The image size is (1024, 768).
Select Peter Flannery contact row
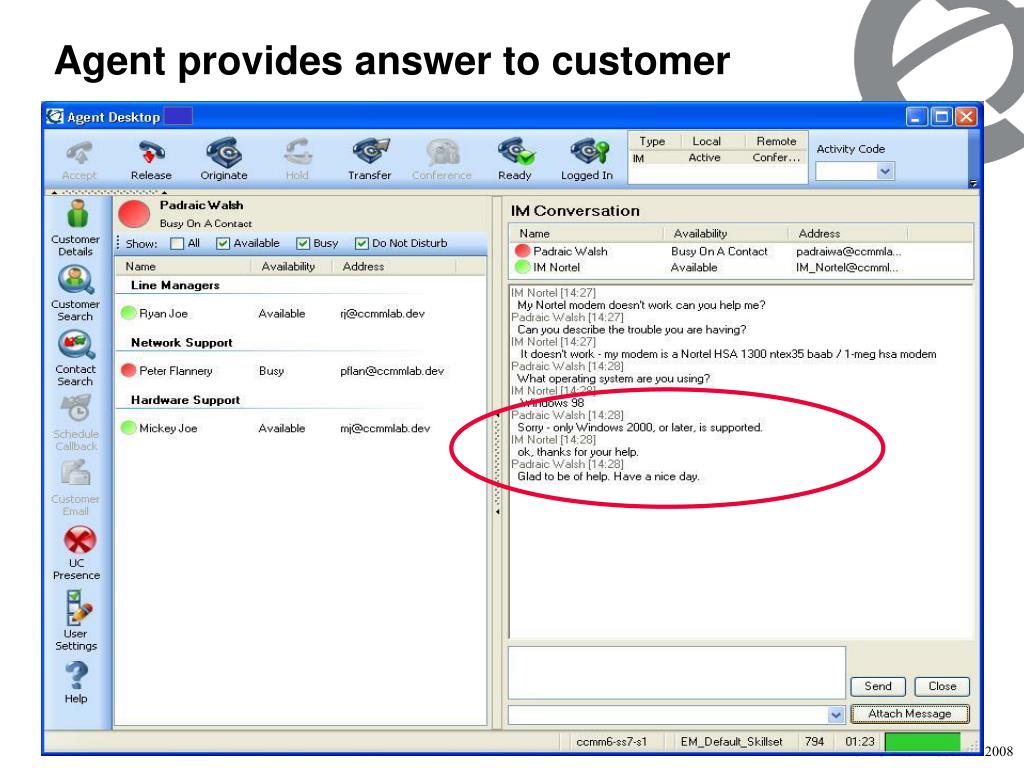300,371
